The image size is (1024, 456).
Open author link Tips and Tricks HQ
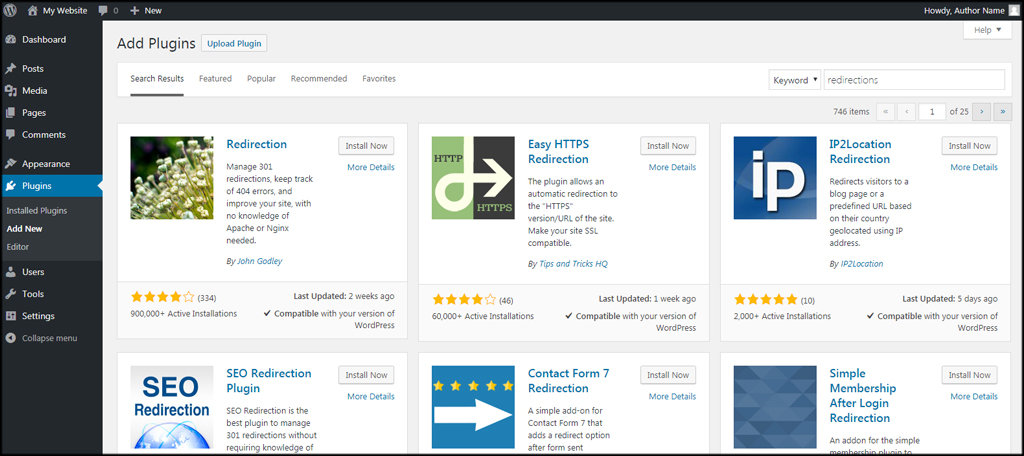pyautogui.click(x=573, y=264)
